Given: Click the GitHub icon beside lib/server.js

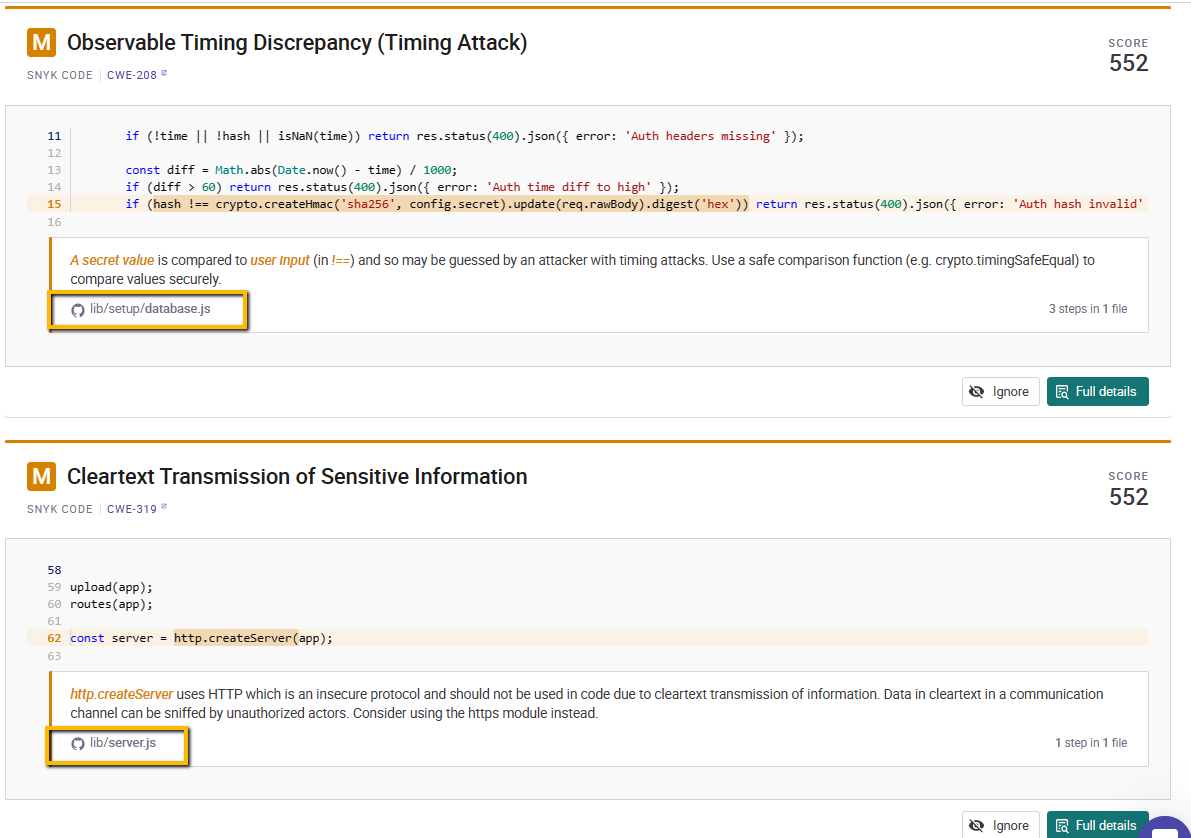Looking at the screenshot, I should [77, 744].
